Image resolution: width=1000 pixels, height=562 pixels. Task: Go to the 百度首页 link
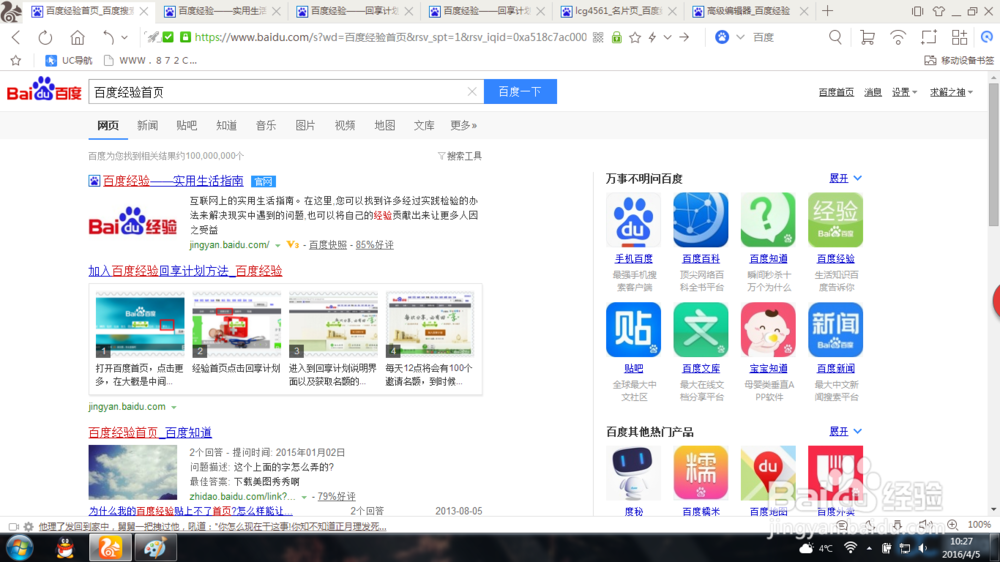pyautogui.click(x=836, y=92)
